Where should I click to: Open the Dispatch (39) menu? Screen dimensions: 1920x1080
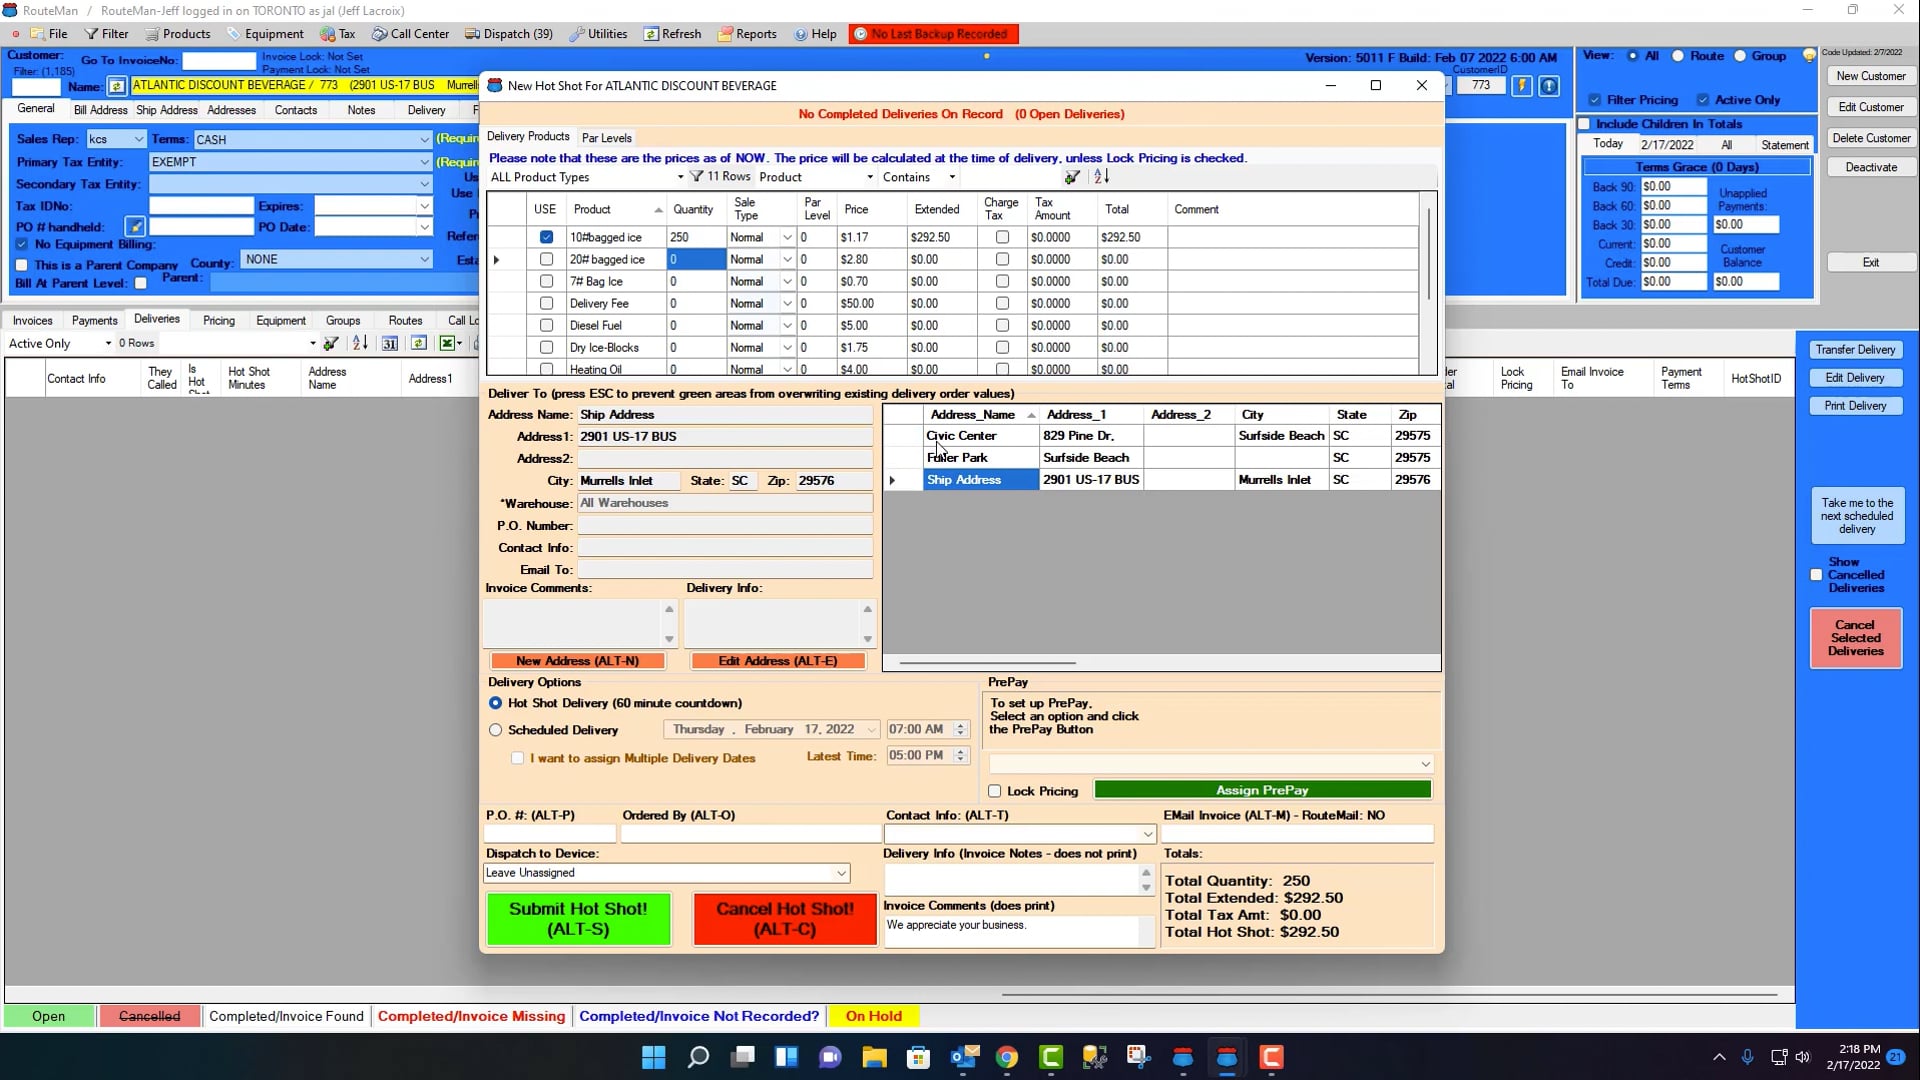tap(509, 34)
